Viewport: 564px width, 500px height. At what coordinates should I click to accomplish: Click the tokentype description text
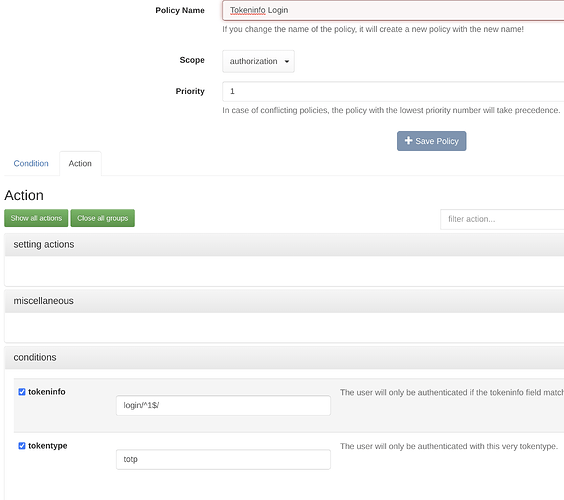click(449, 446)
